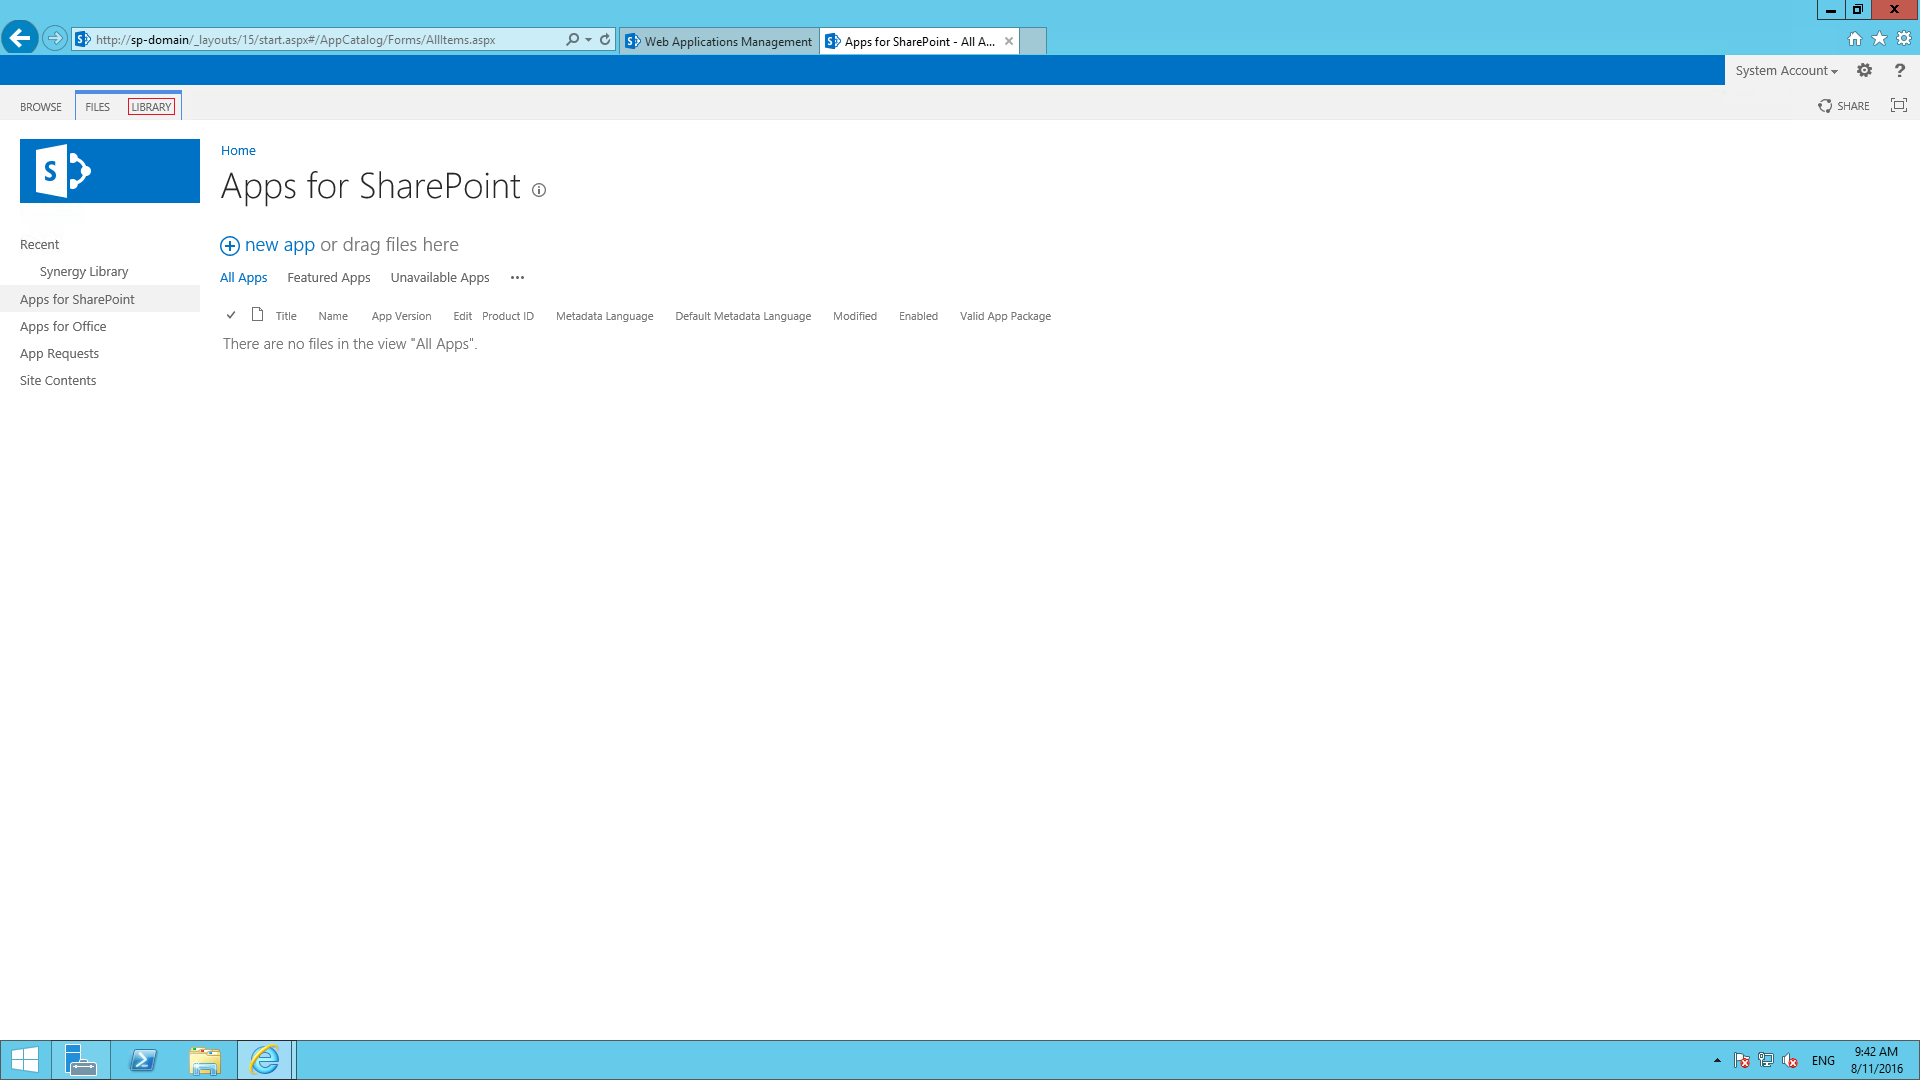Refresh the page with the reload icon
1920x1080 pixels.
[605, 40]
